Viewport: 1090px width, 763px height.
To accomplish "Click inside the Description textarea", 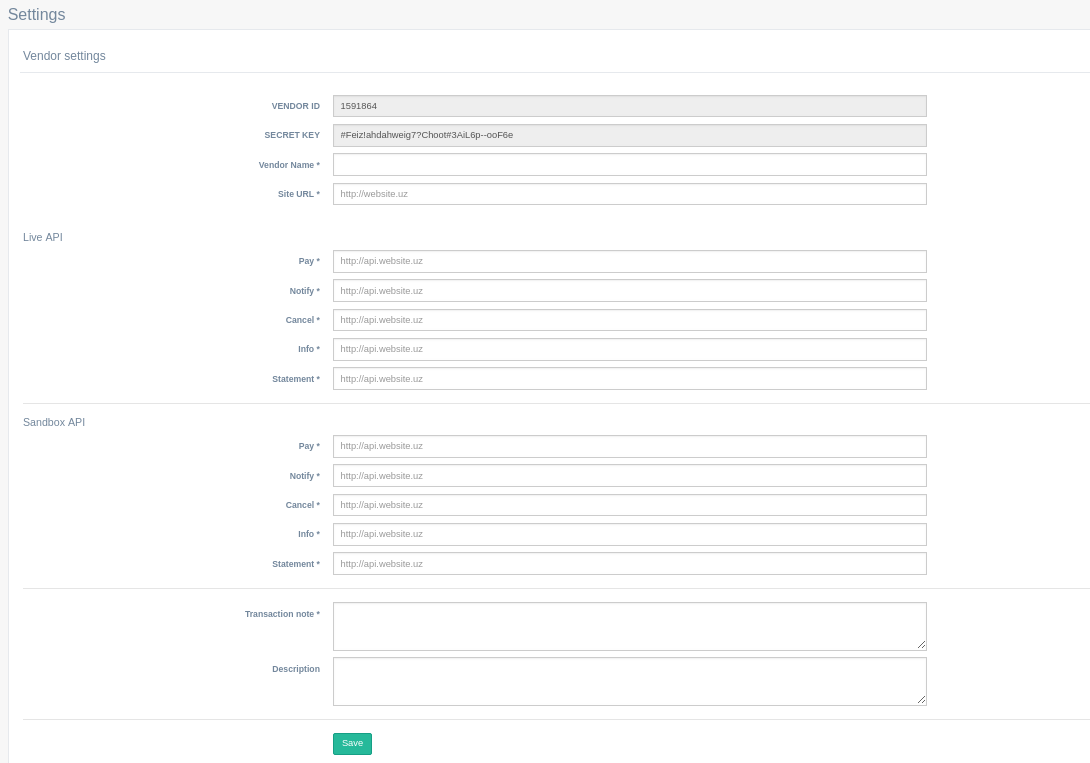I will tap(629, 681).
